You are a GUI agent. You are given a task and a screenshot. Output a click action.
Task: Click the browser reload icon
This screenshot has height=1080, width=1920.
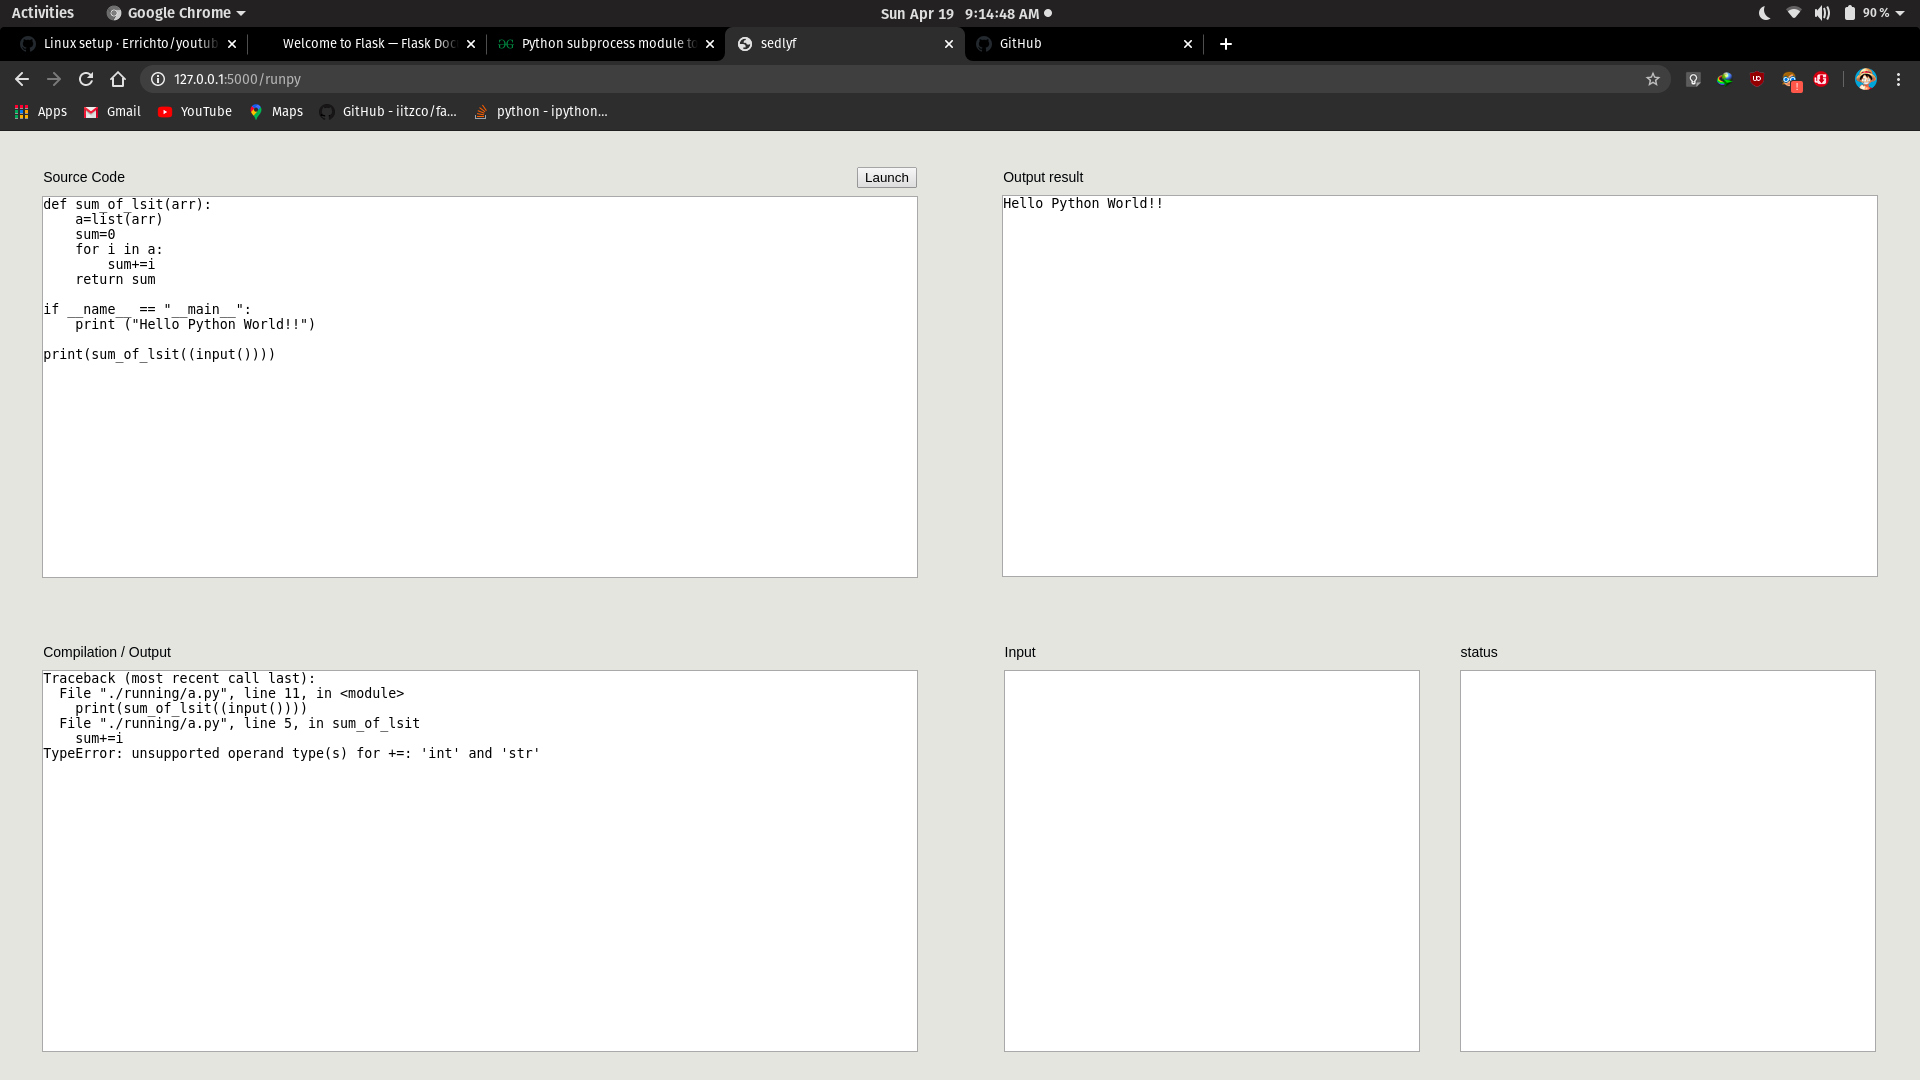[x=86, y=79]
